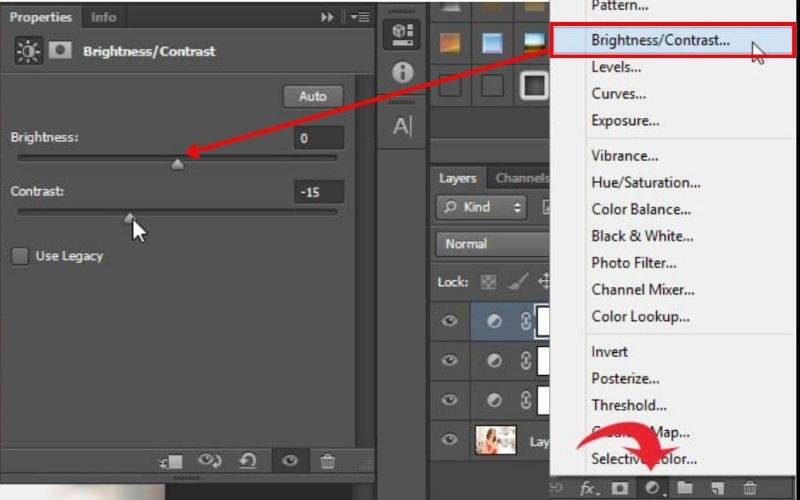Delete this adjustment layer from Properties panel

coord(328,461)
